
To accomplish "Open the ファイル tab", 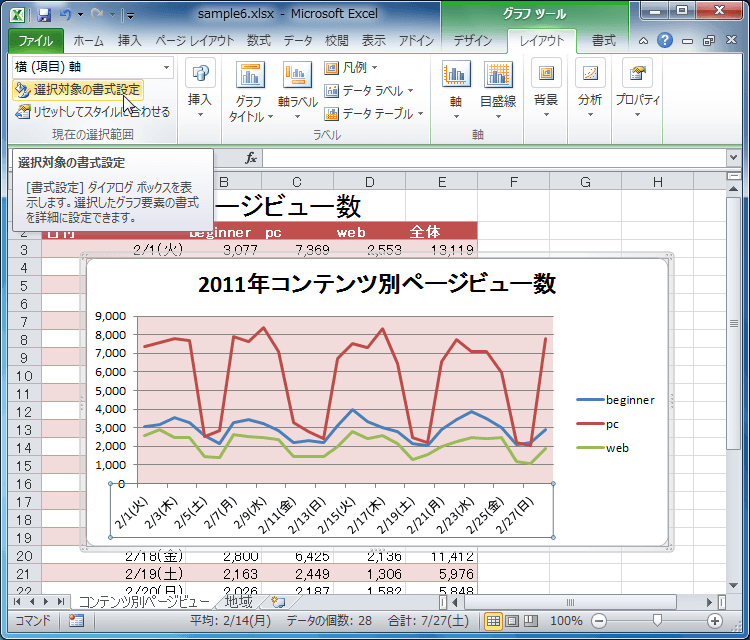I will pyautogui.click(x=36, y=41).
